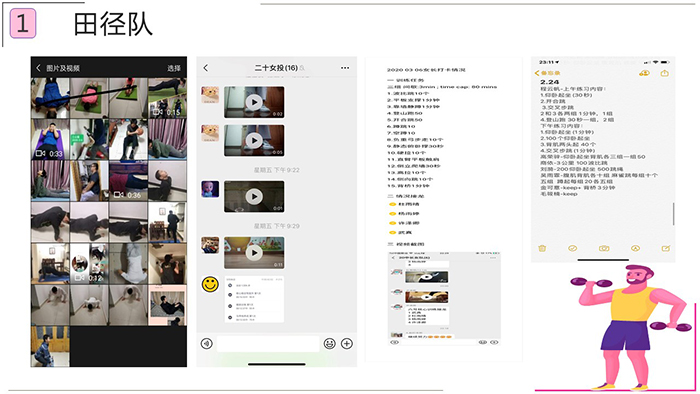Open the emoji picker in the chat bar
The height and width of the screenshot is (394, 700).
coord(329,344)
